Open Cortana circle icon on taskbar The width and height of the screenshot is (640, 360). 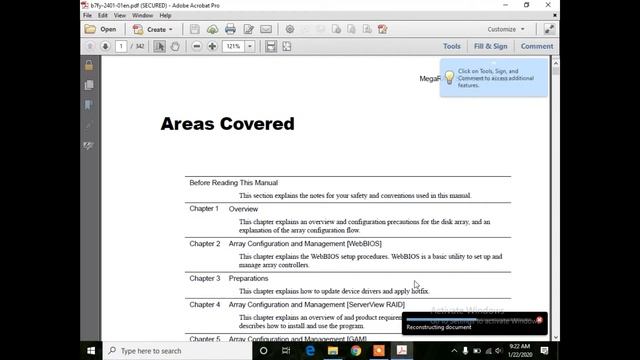click(x=263, y=351)
